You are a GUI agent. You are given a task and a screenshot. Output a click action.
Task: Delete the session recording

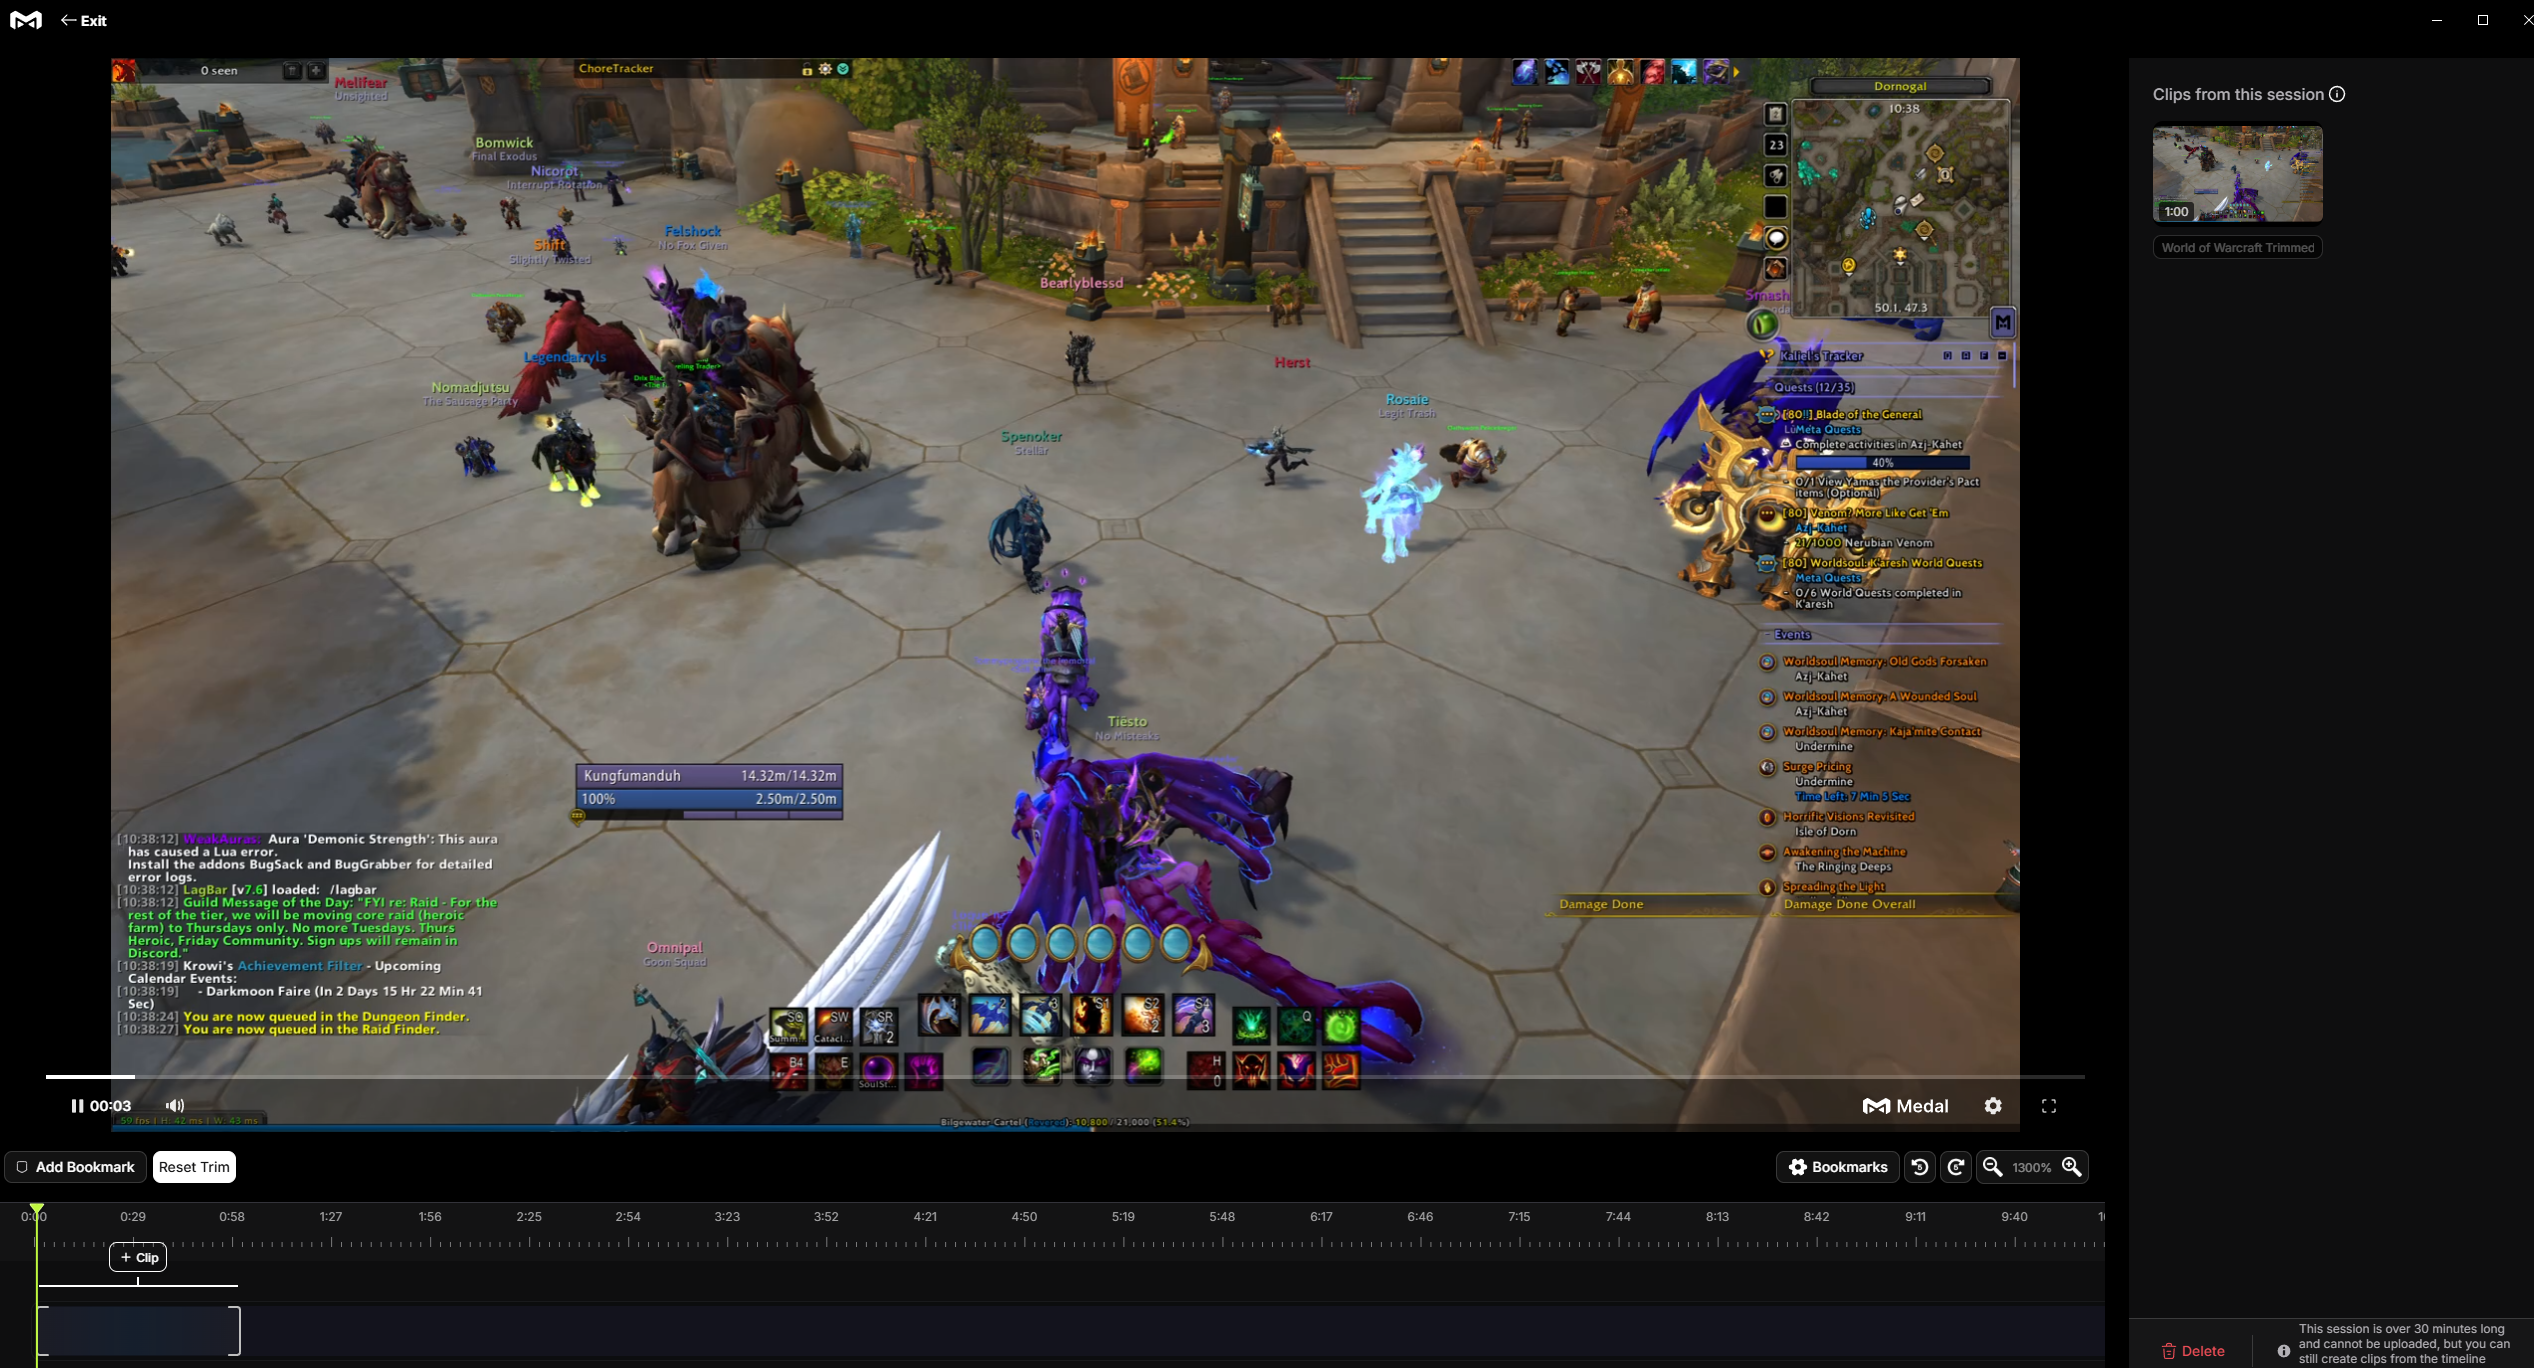(x=2193, y=1350)
